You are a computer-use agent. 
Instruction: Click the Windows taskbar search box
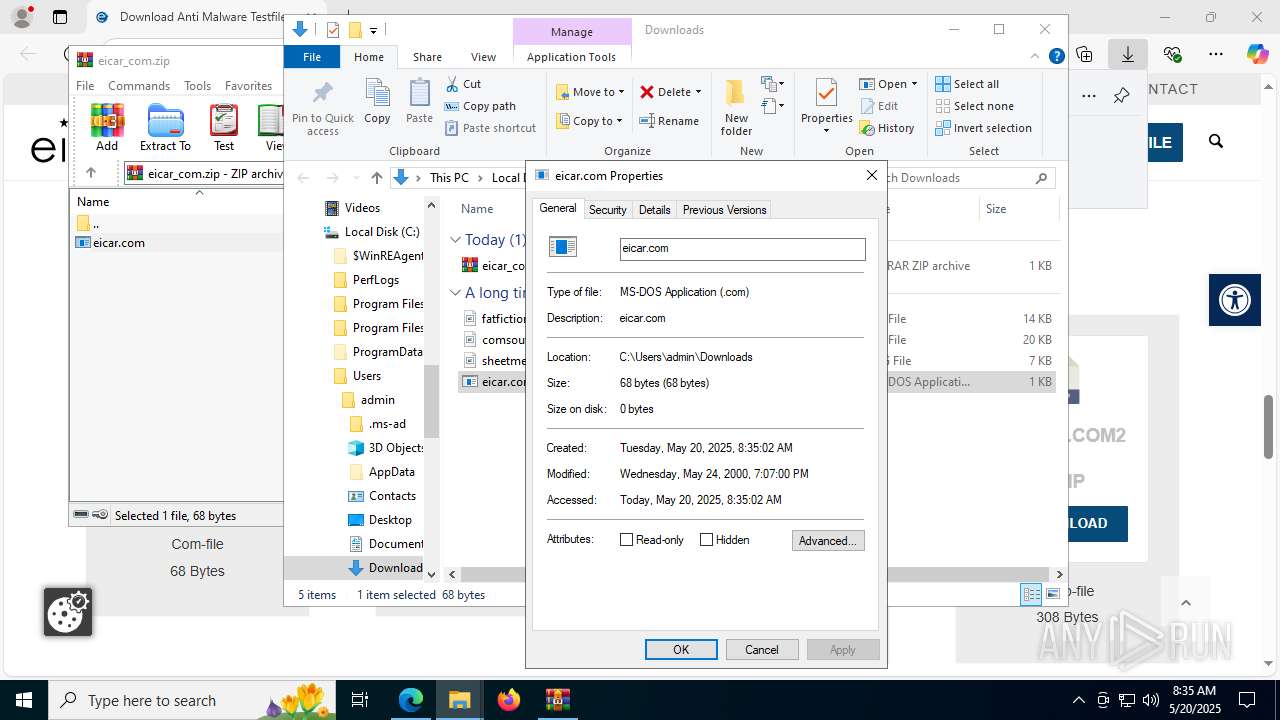click(191, 700)
